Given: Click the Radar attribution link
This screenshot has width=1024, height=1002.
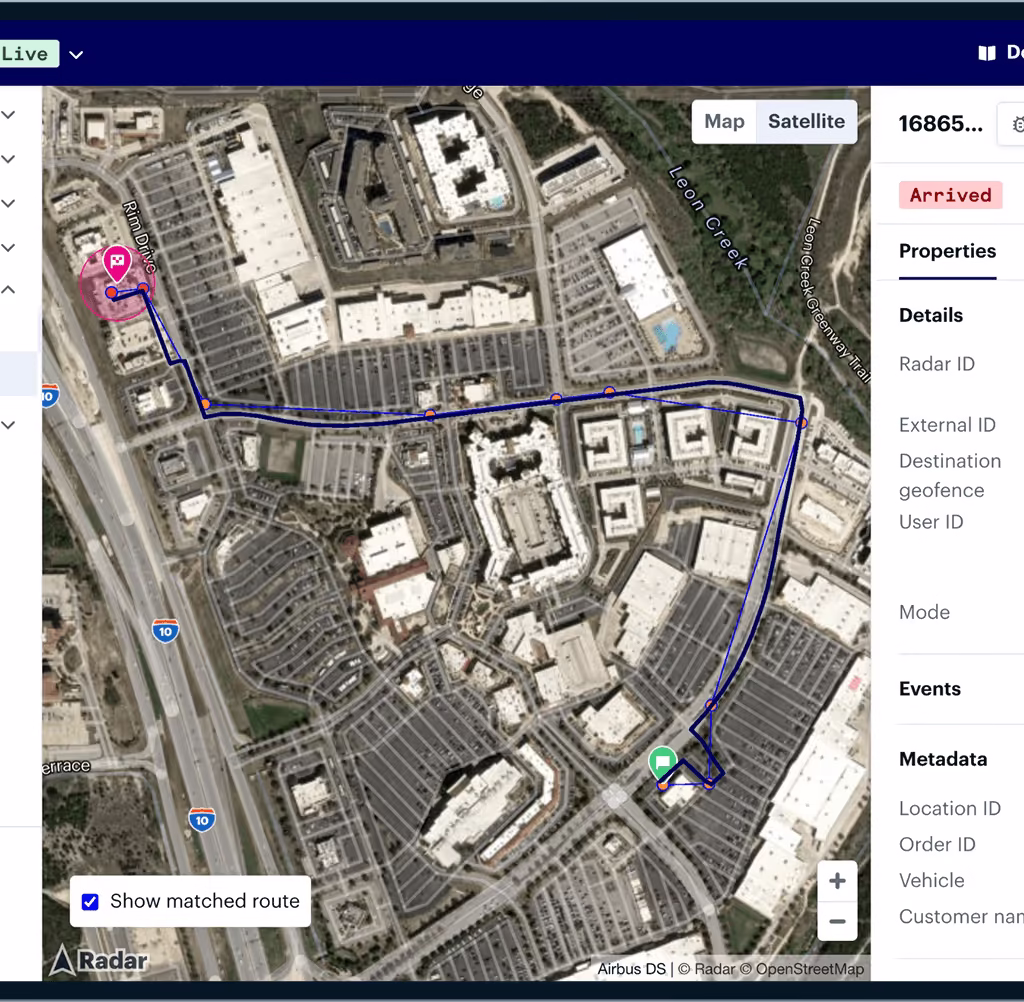Looking at the screenshot, I should (x=707, y=969).
